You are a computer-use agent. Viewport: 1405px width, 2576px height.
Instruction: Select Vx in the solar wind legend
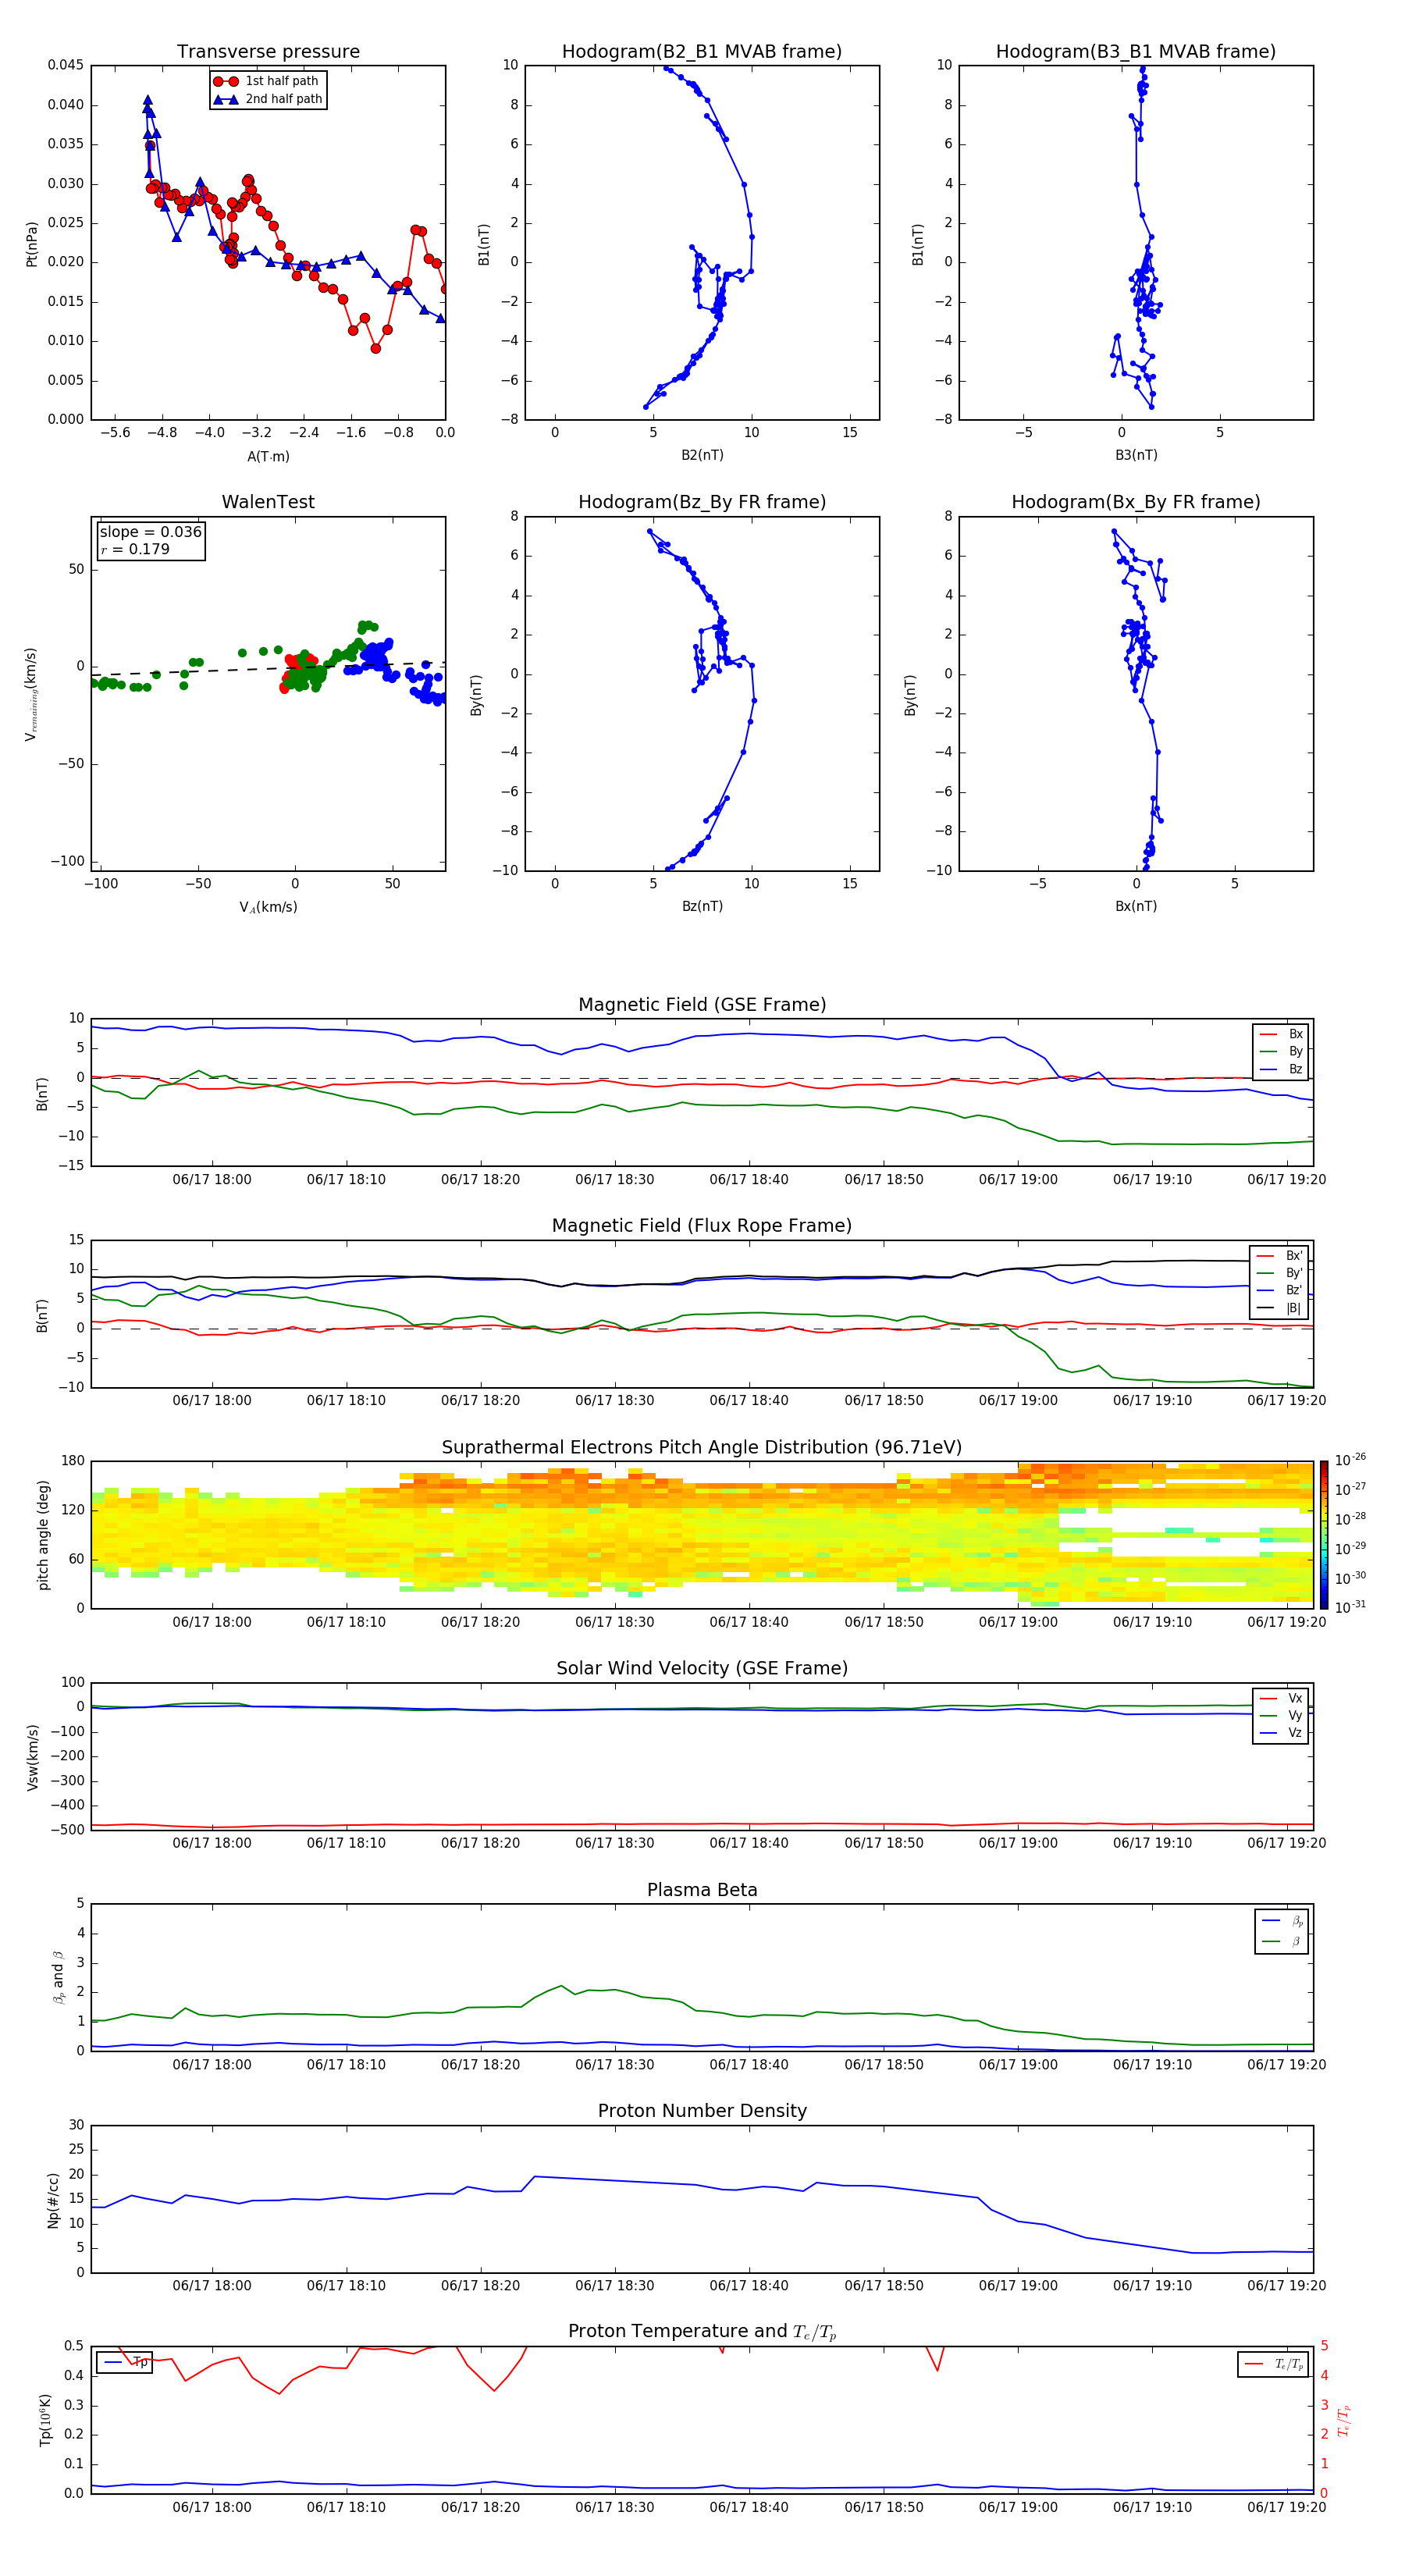[x=1281, y=1698]
